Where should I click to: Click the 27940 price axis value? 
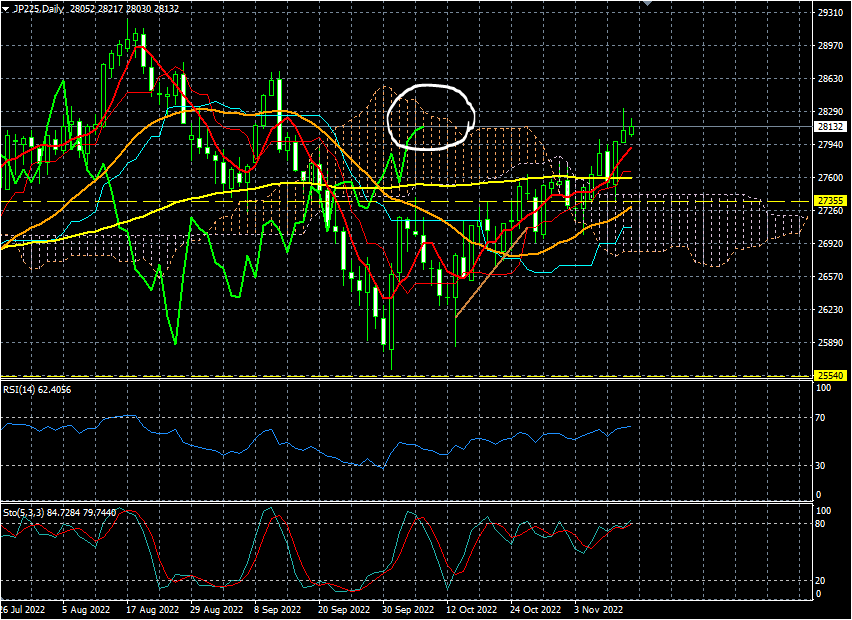click(x=830, y=145)
